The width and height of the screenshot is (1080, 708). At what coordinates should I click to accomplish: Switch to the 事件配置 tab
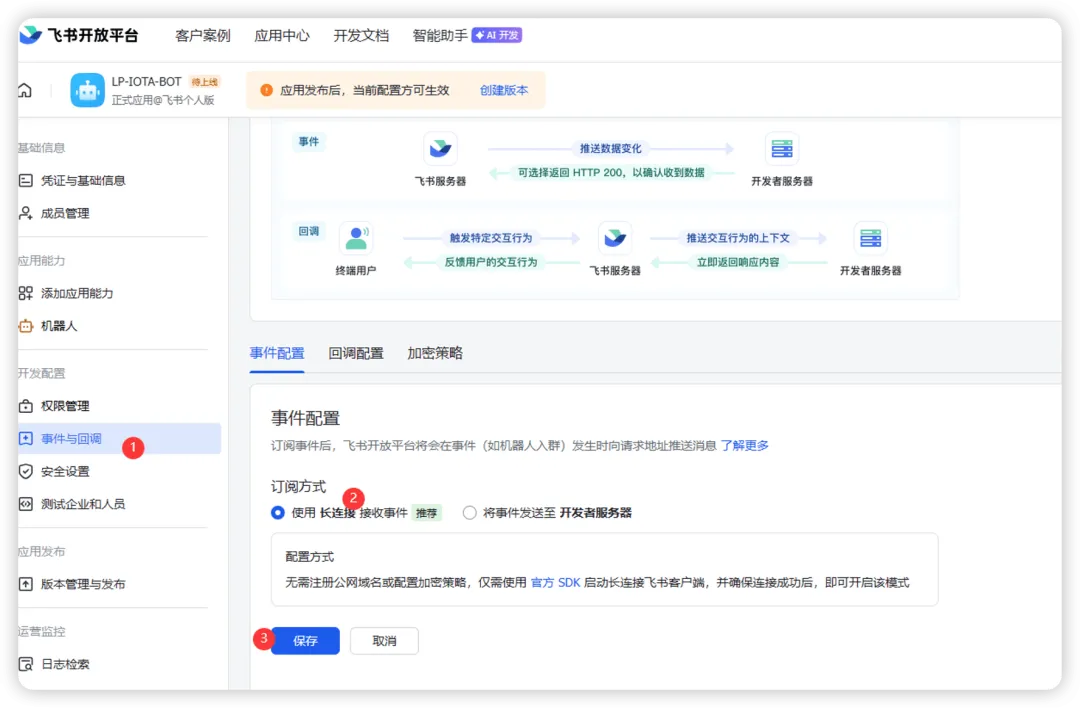(277, 353)
